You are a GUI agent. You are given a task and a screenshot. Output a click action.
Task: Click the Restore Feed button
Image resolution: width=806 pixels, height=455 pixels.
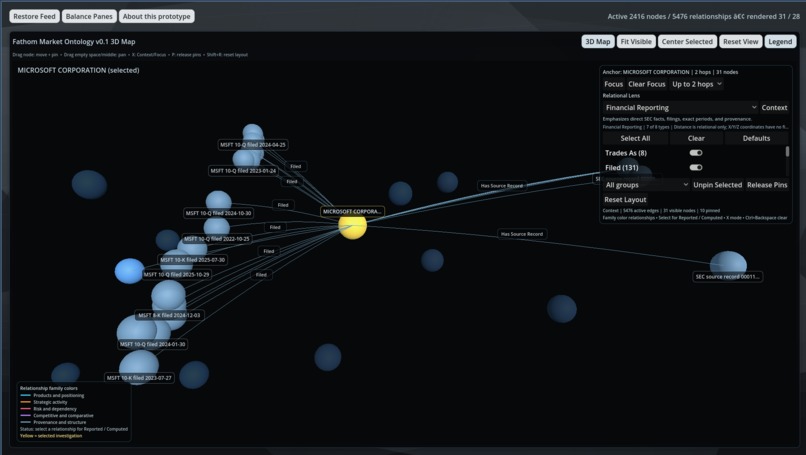click(x=34, y=16)
